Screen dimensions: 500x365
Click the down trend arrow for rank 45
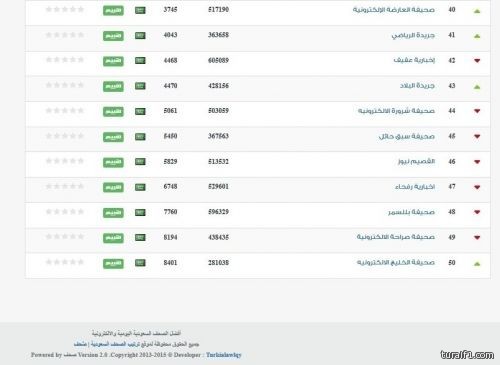477,136
